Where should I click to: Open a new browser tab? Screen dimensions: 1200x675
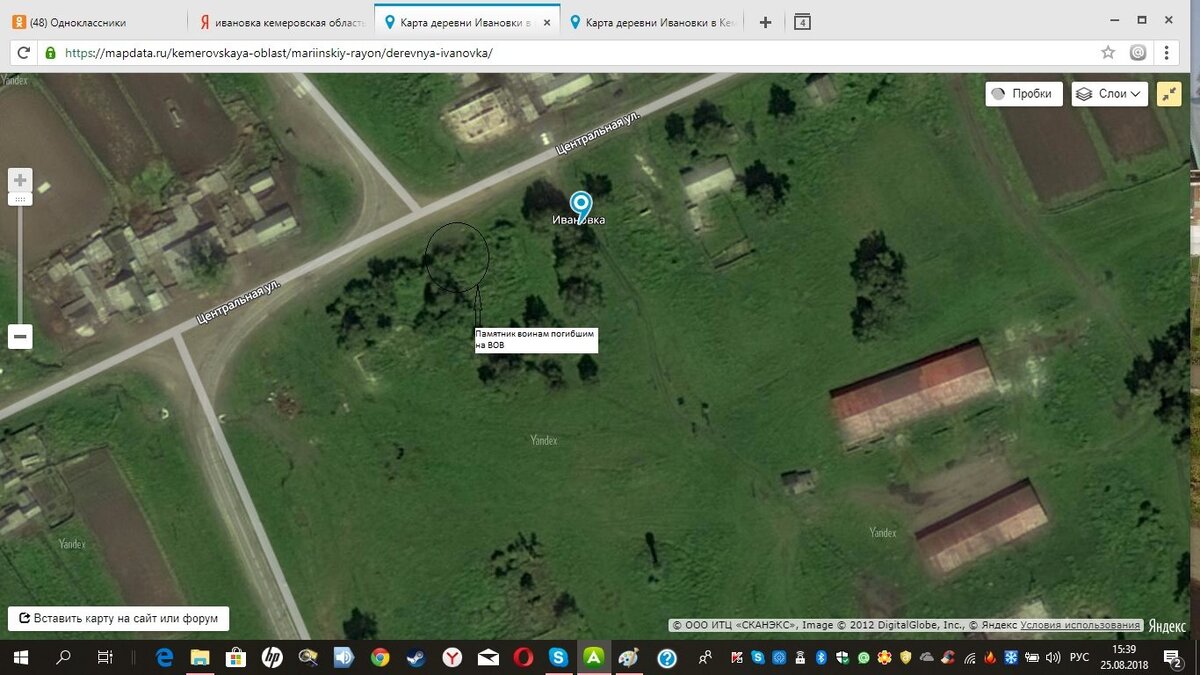coord(765,22)
